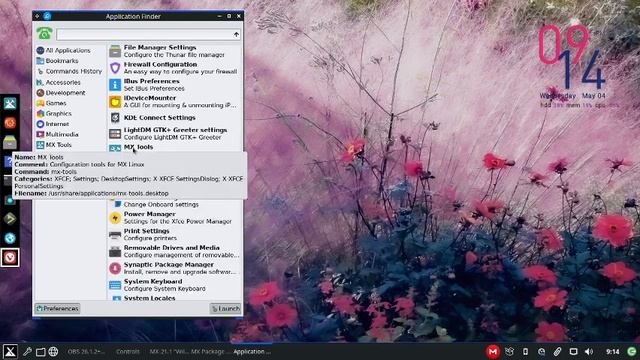Click the green telephone application icon
This screenshot has width=640, height=360.
click(44, 33)
